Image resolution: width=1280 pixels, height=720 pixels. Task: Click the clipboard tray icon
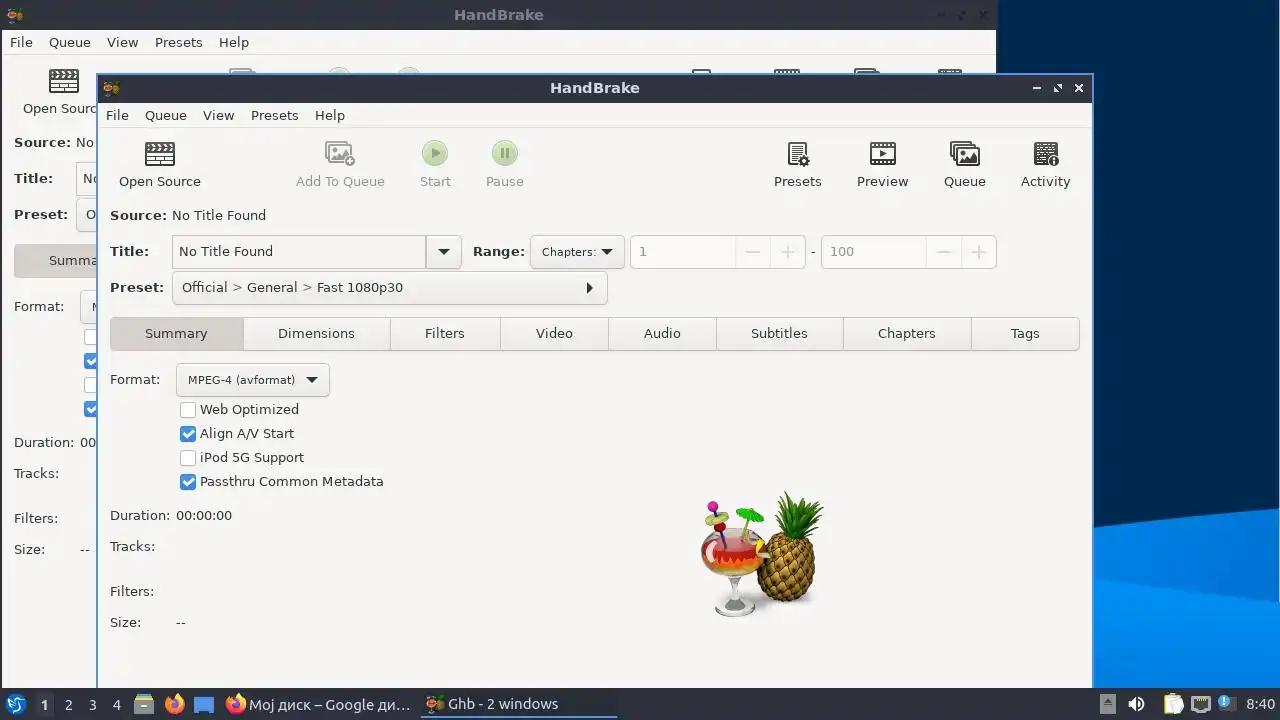[1173, 704]
